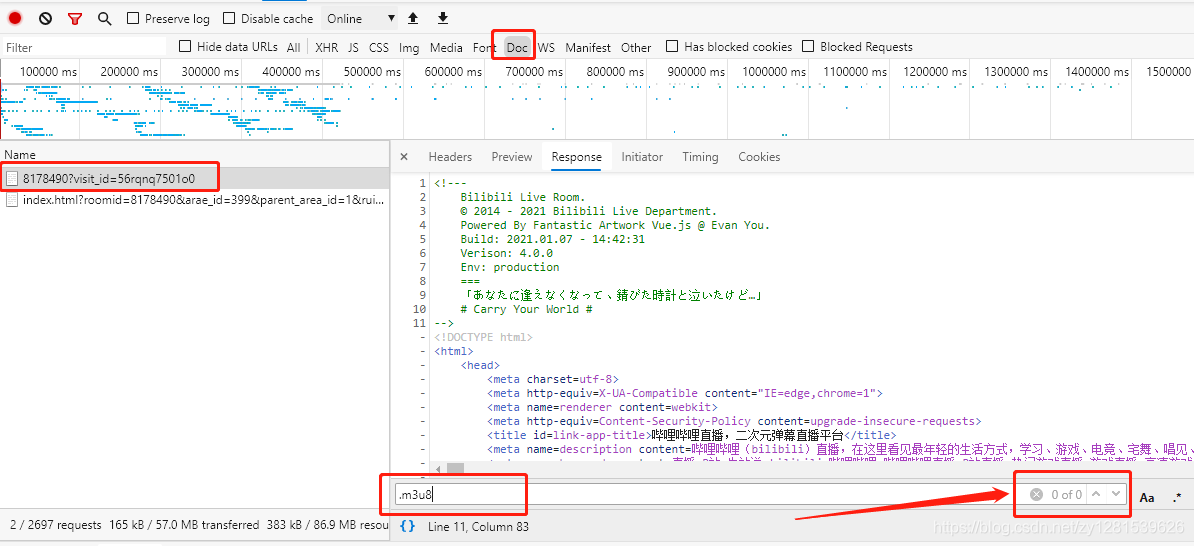
Task: Filter requests by CSS
Action: pyautogui.click(x=378, y=47)
